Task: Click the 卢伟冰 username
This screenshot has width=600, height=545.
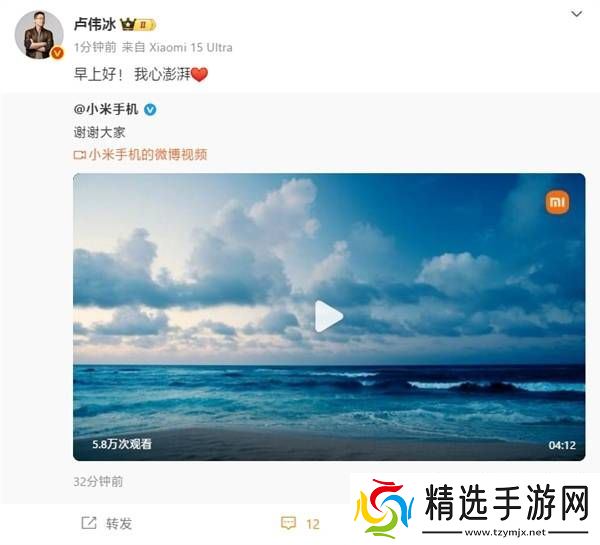Action: pyautogui.click(x=95, y=24)
